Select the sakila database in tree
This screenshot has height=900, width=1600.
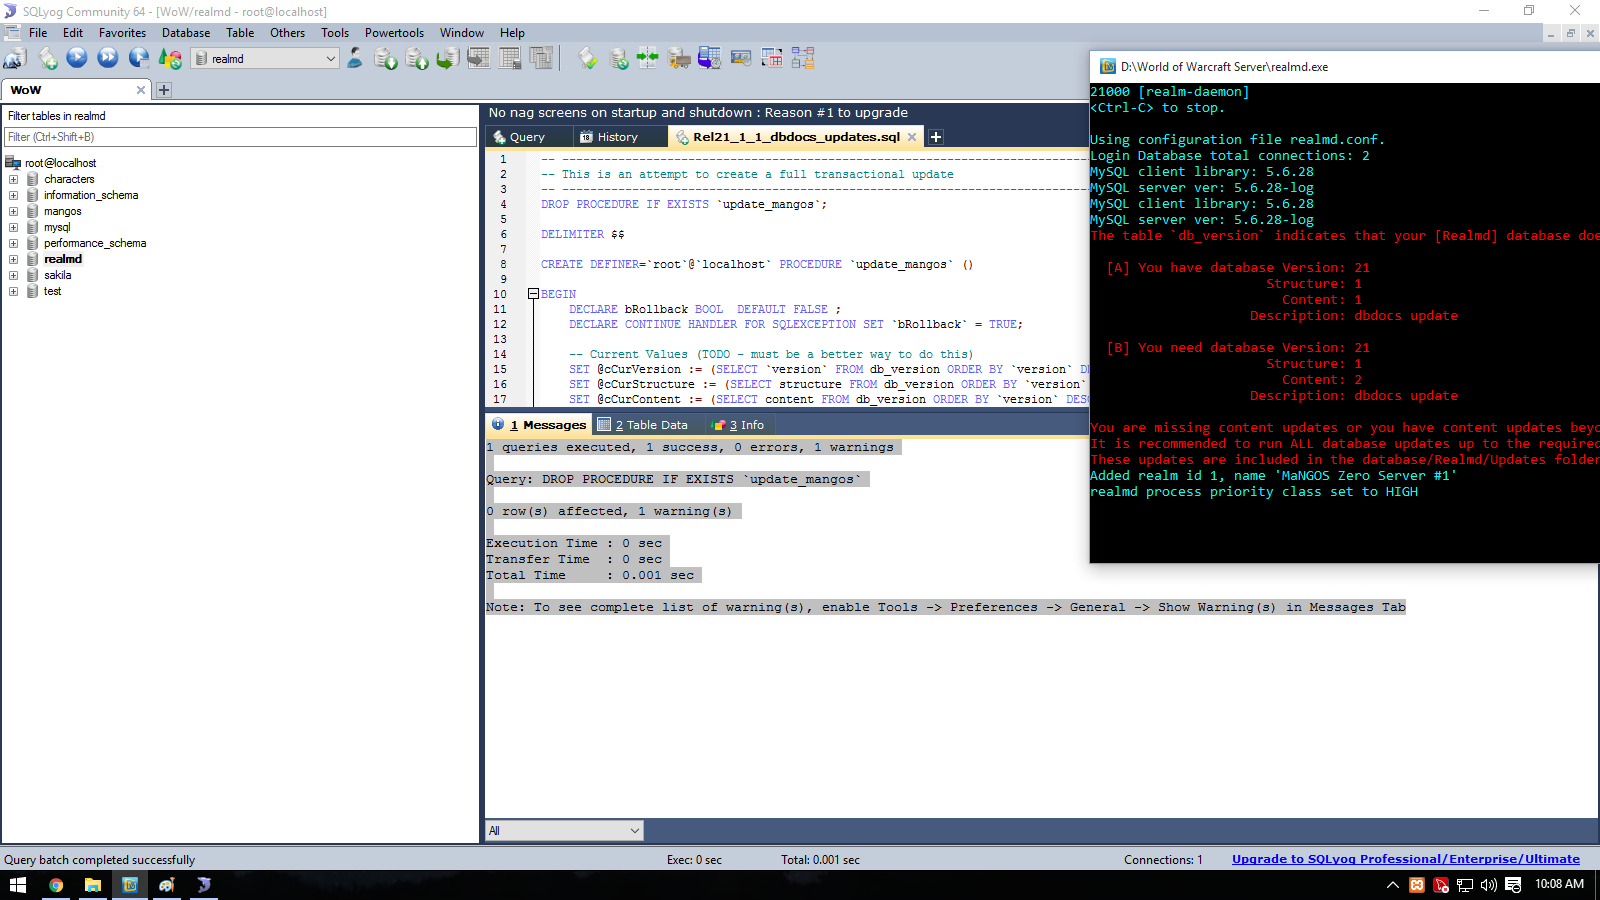coord(57,275)
